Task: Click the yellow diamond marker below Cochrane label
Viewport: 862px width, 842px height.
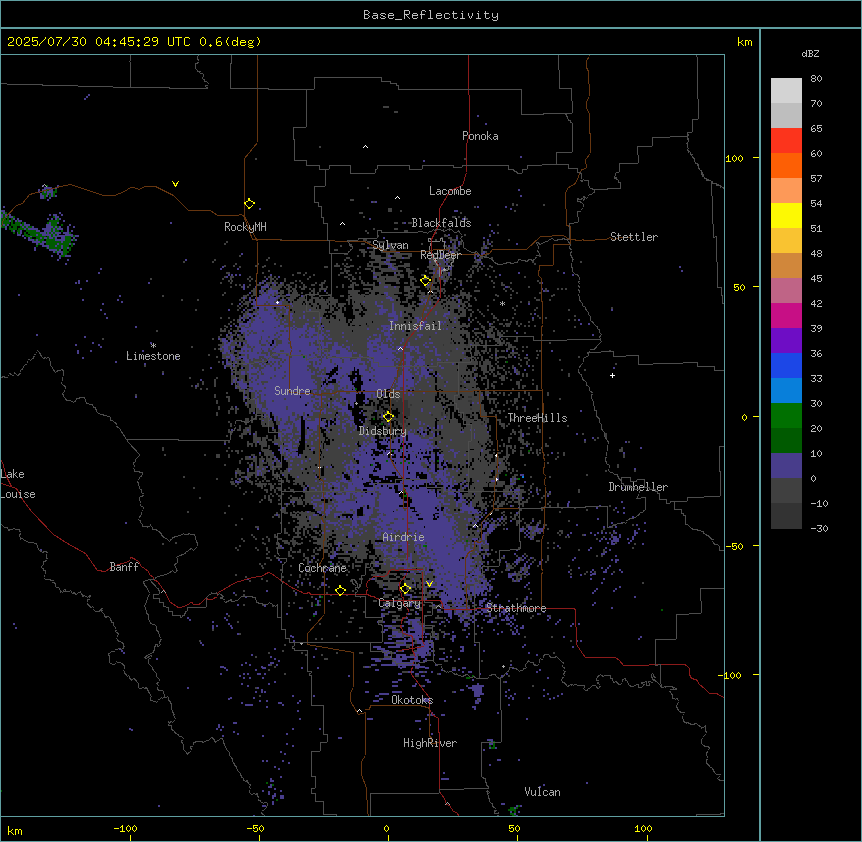Action: tap(340, 591)
